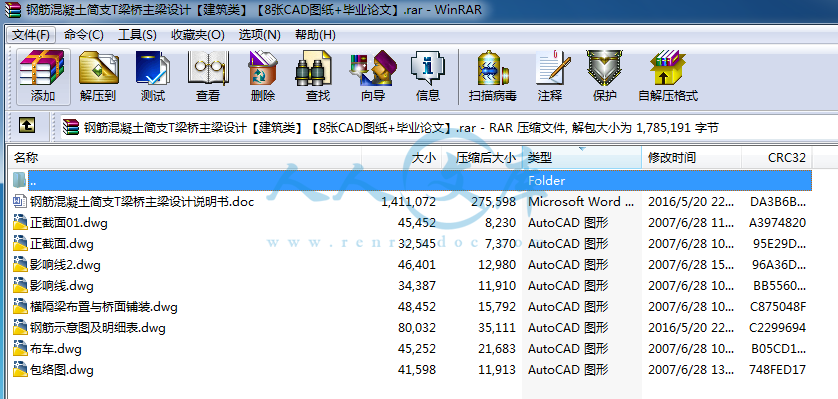Click the file icon of 影响线2.dwg
This screenshot has width=838, height=399.
pos(20,264)
